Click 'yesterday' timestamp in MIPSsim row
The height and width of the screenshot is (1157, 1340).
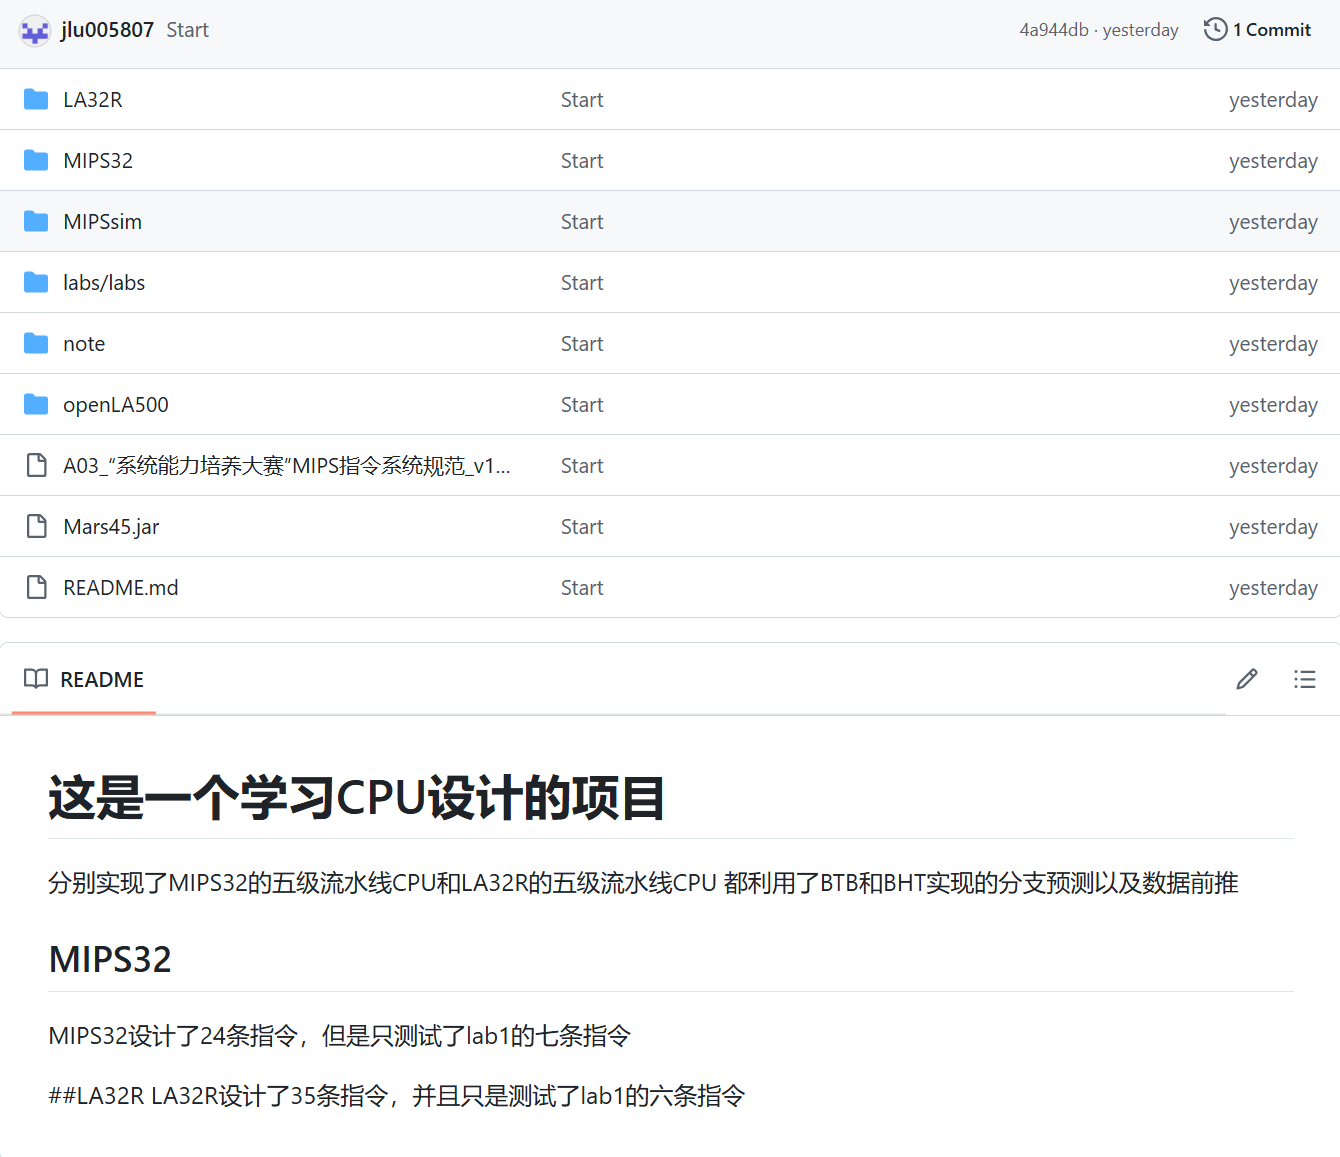[1273, 222]
